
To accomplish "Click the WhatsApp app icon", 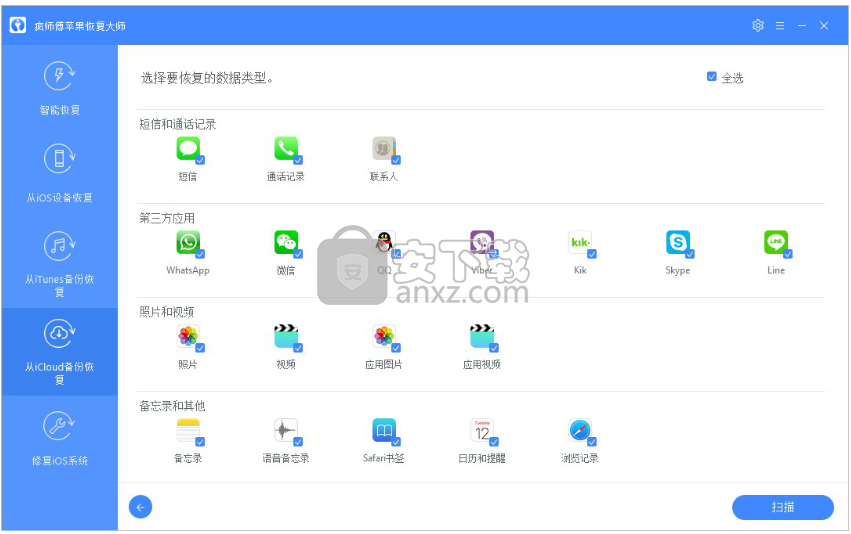I will pyautogui.click(x=188, y=242).
